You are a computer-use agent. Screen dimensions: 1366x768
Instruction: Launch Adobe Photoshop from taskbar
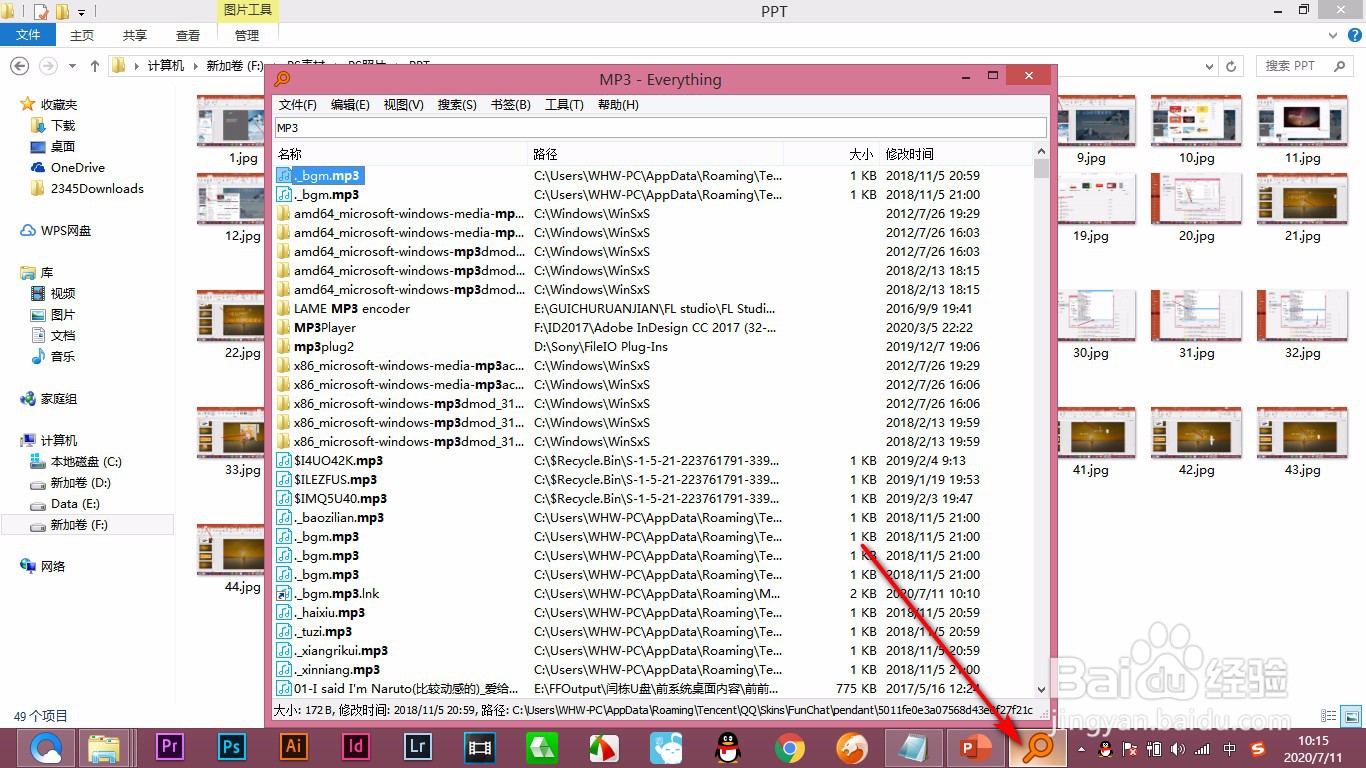232,747
